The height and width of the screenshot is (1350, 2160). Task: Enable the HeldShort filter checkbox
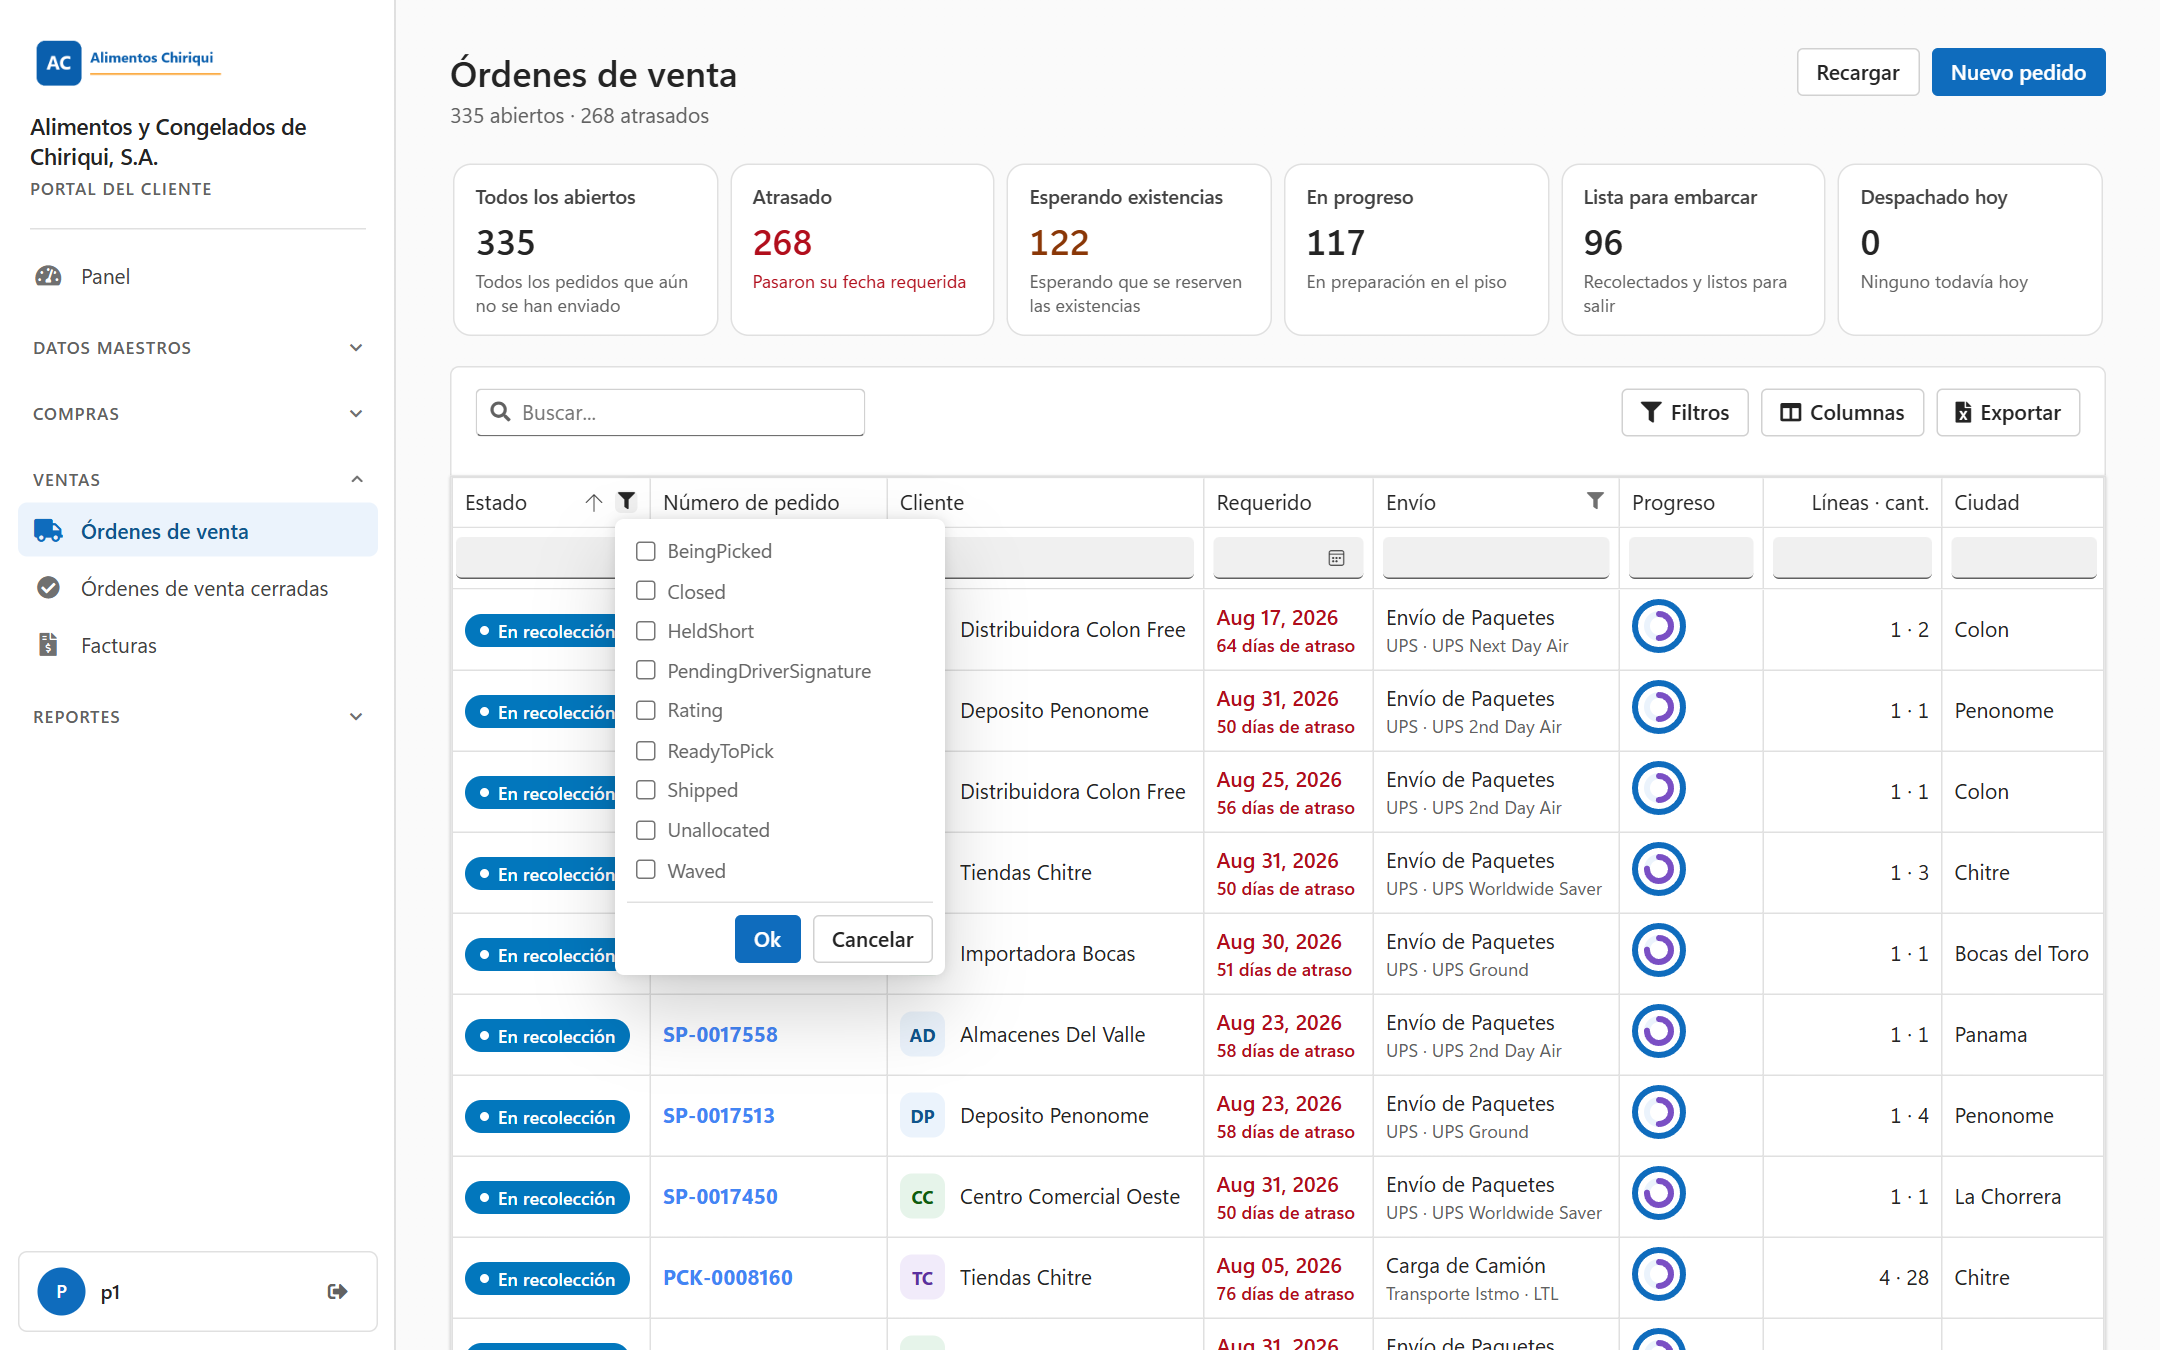tap(646, 631)
